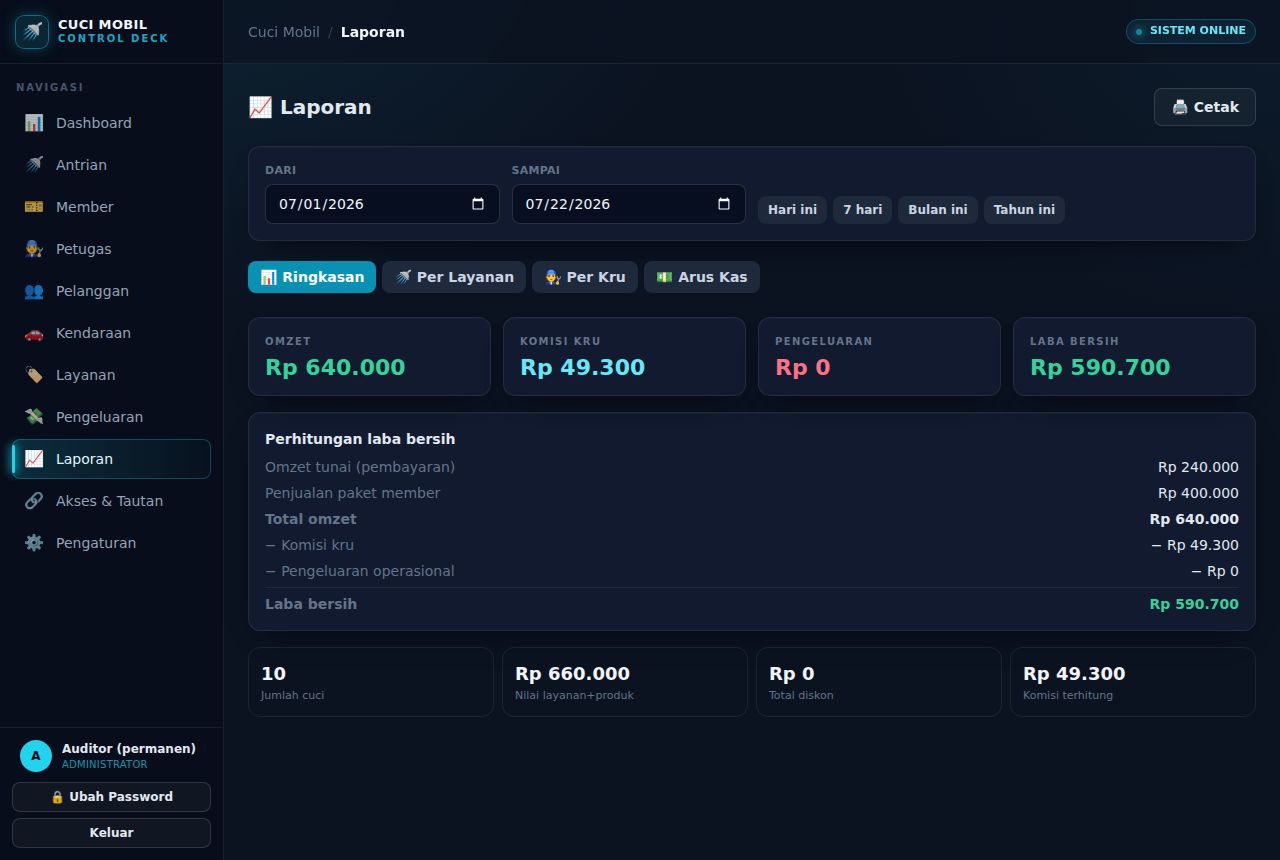Image resolution: width=1280 pixels, height=860 pixels.
Task: Click the Petugas worker icon
Action: [34, 249]
